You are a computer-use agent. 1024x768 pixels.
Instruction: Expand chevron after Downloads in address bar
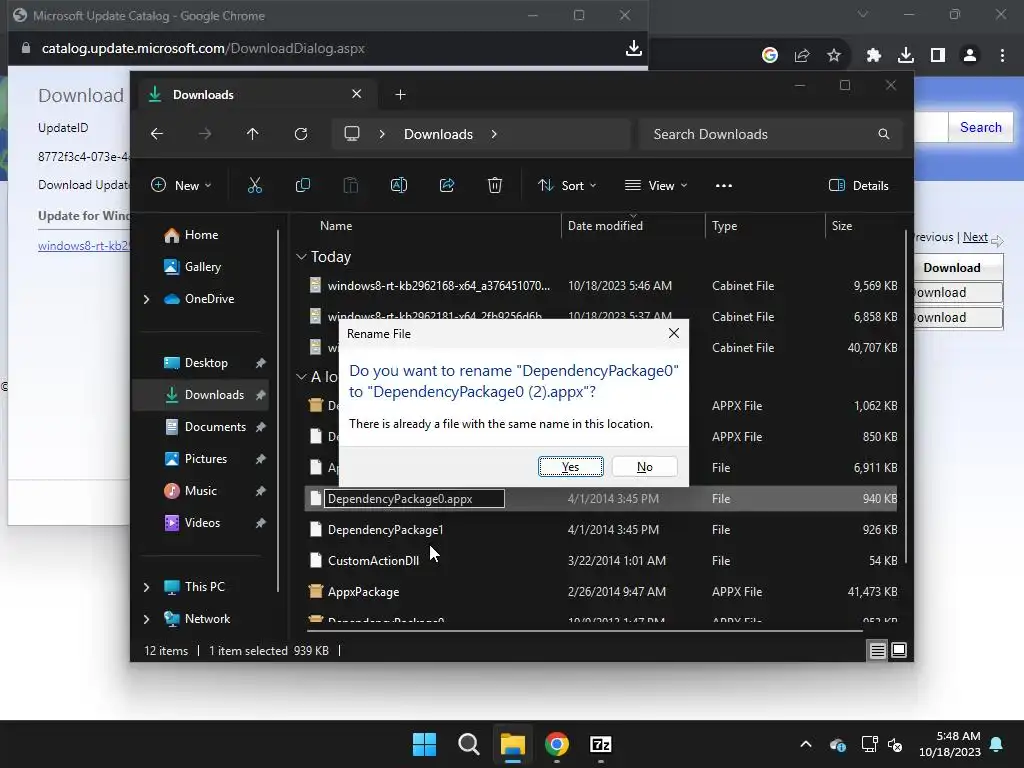tap(494, 134)
